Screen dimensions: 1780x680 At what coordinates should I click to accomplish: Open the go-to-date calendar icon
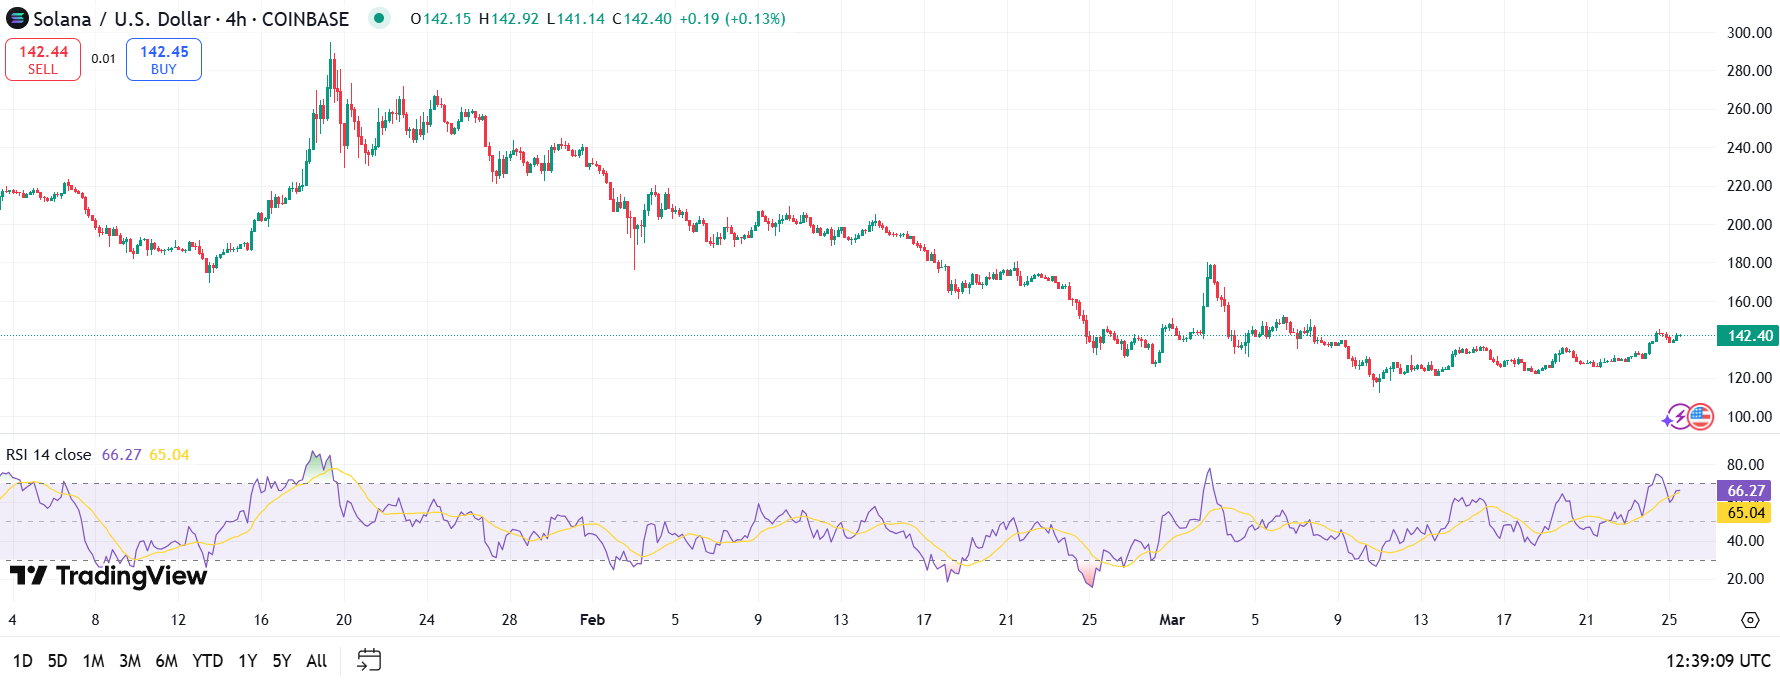369,660
